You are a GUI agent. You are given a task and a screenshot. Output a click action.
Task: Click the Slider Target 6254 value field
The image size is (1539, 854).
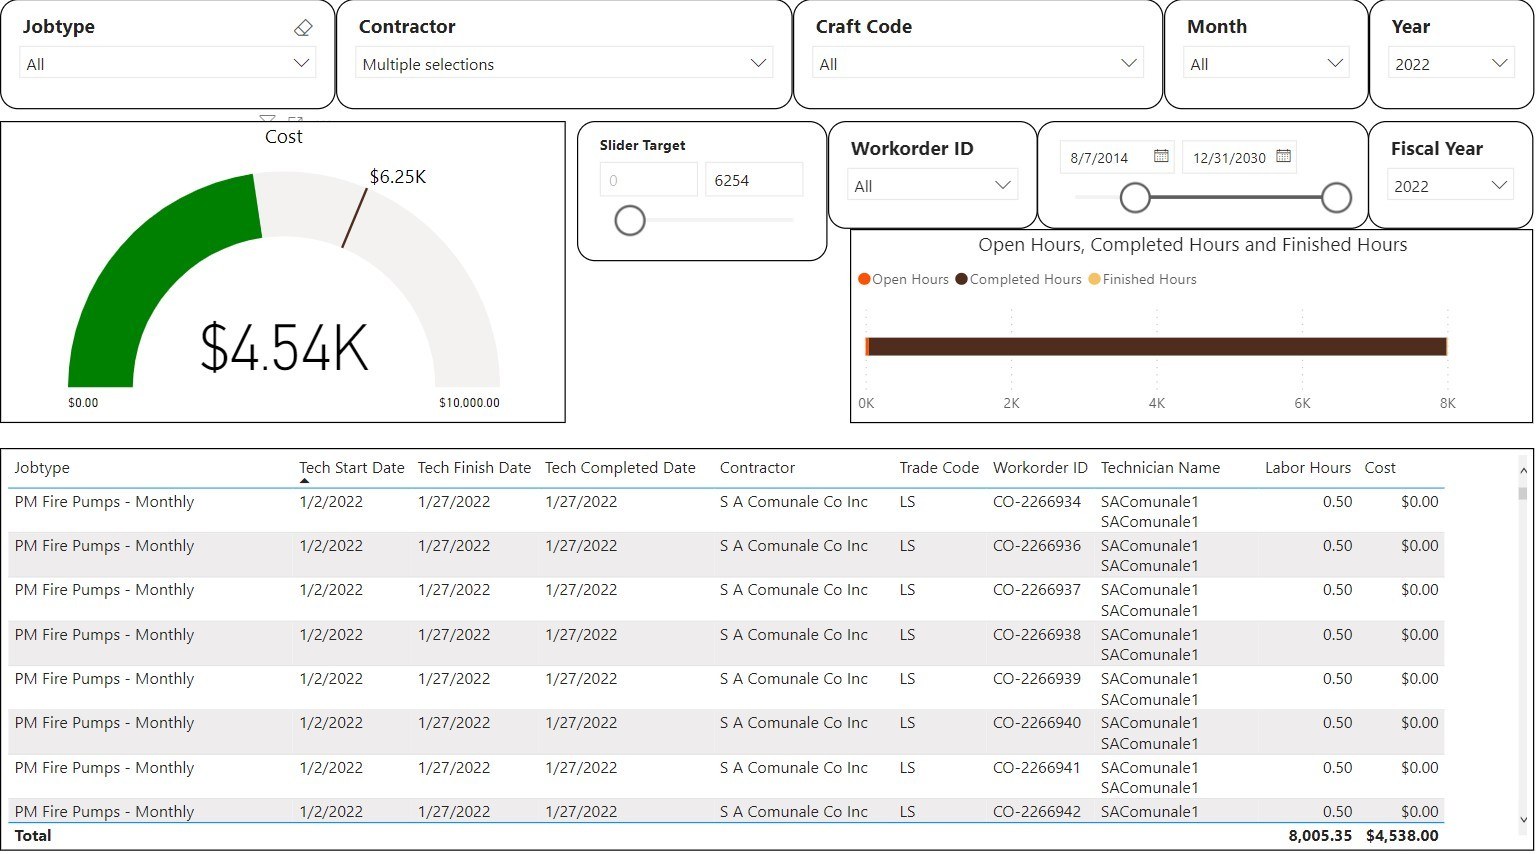click(753, 180)
